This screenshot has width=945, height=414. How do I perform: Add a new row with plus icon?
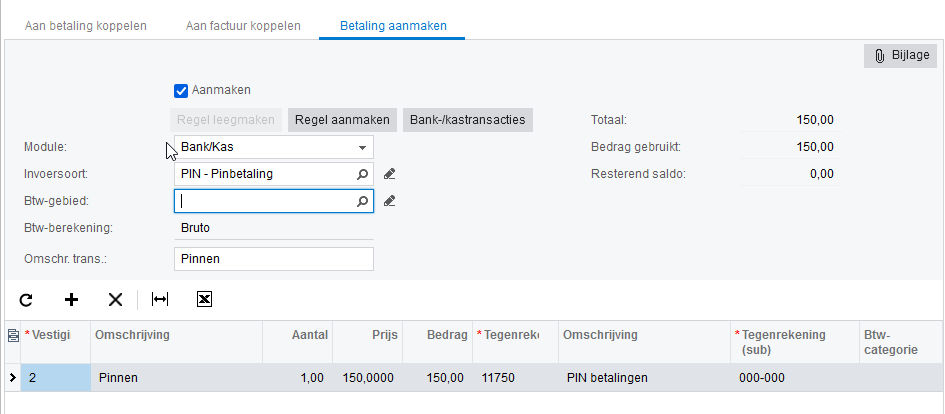(71, 299)
